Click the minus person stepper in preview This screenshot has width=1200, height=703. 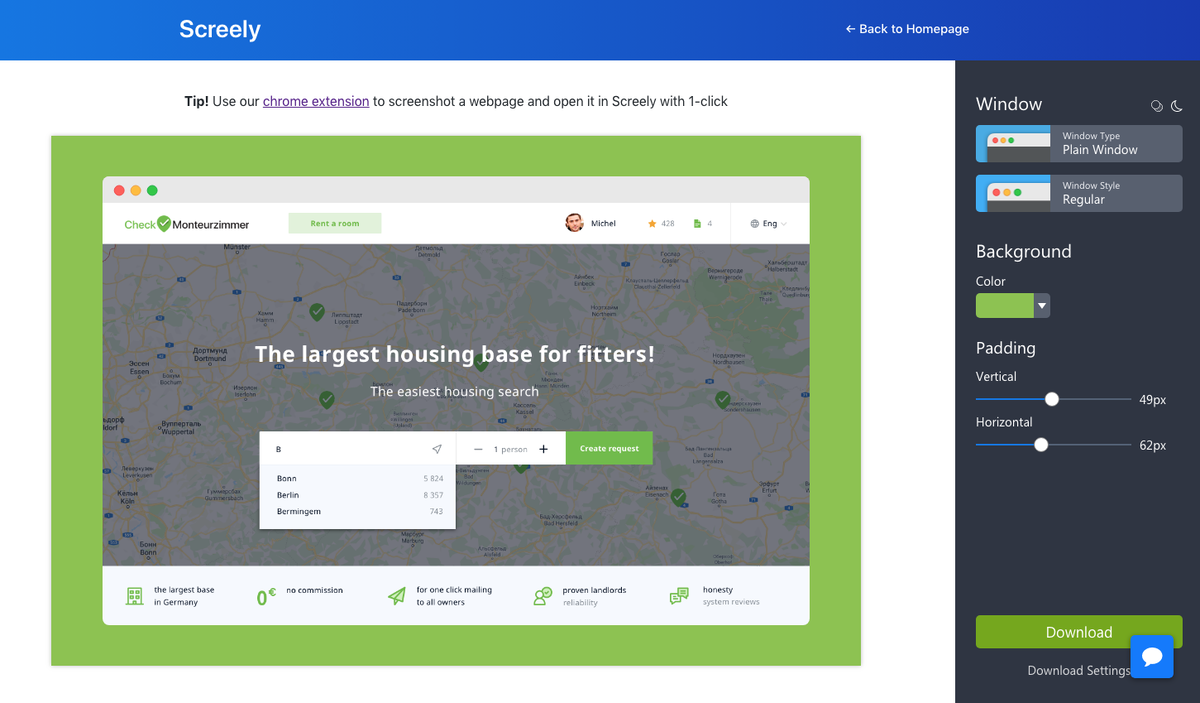click(x=478, y=449)
